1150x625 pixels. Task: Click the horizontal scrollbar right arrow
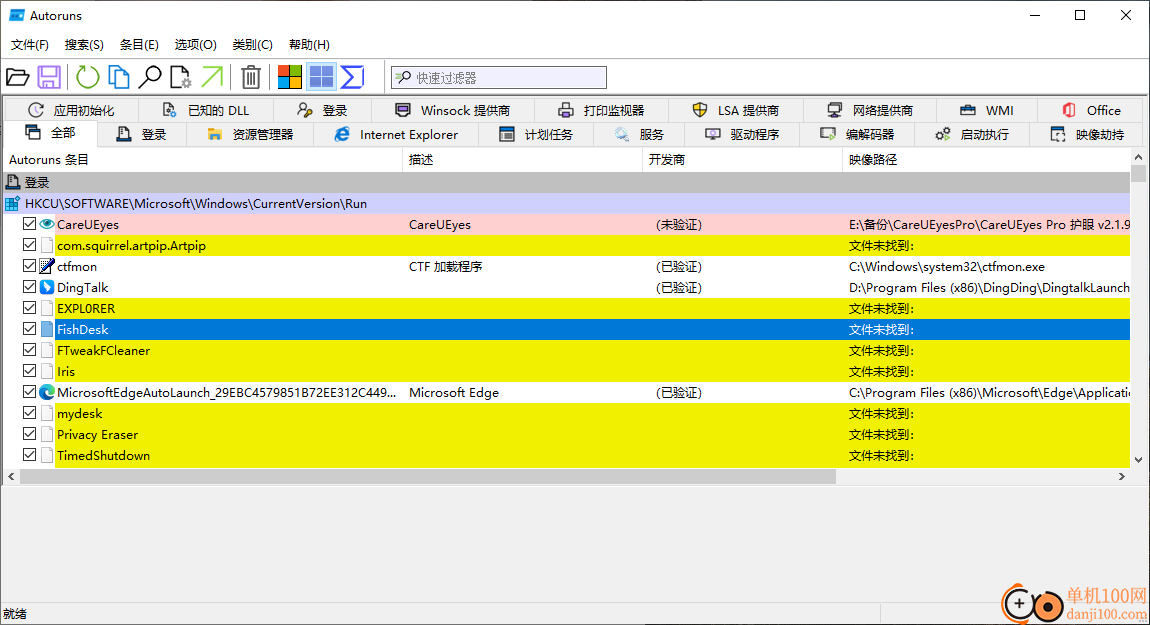point(1121,477)
